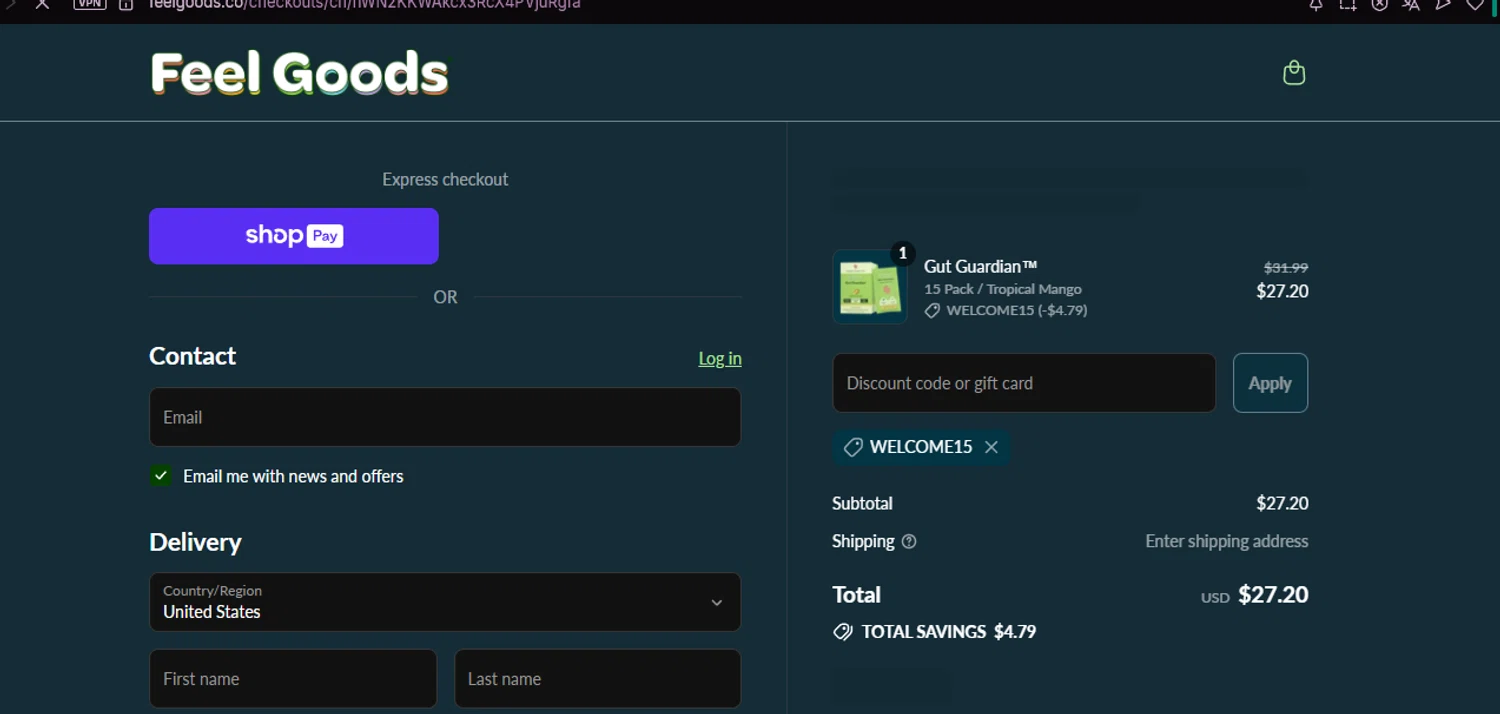
Task: Click the Gut Guardian product thumbnail
Action: pos(869,288)
